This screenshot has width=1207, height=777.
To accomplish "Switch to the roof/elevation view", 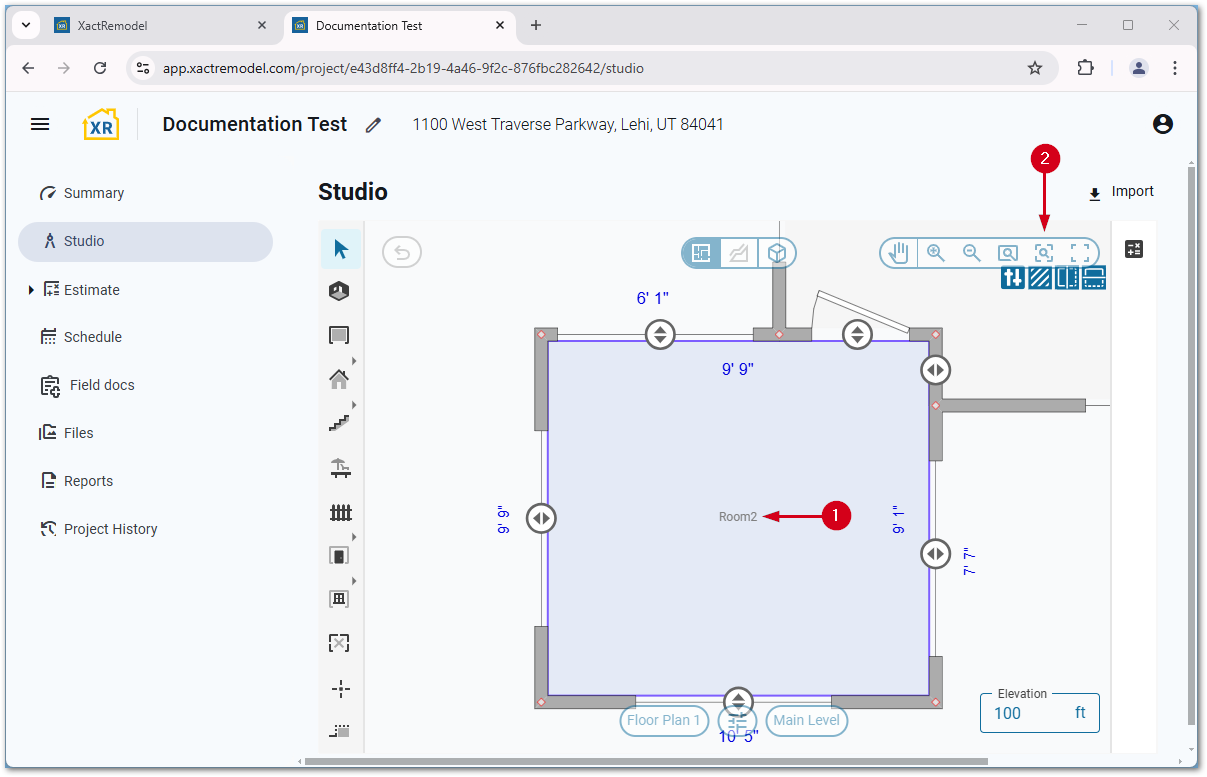I will 739,253.
